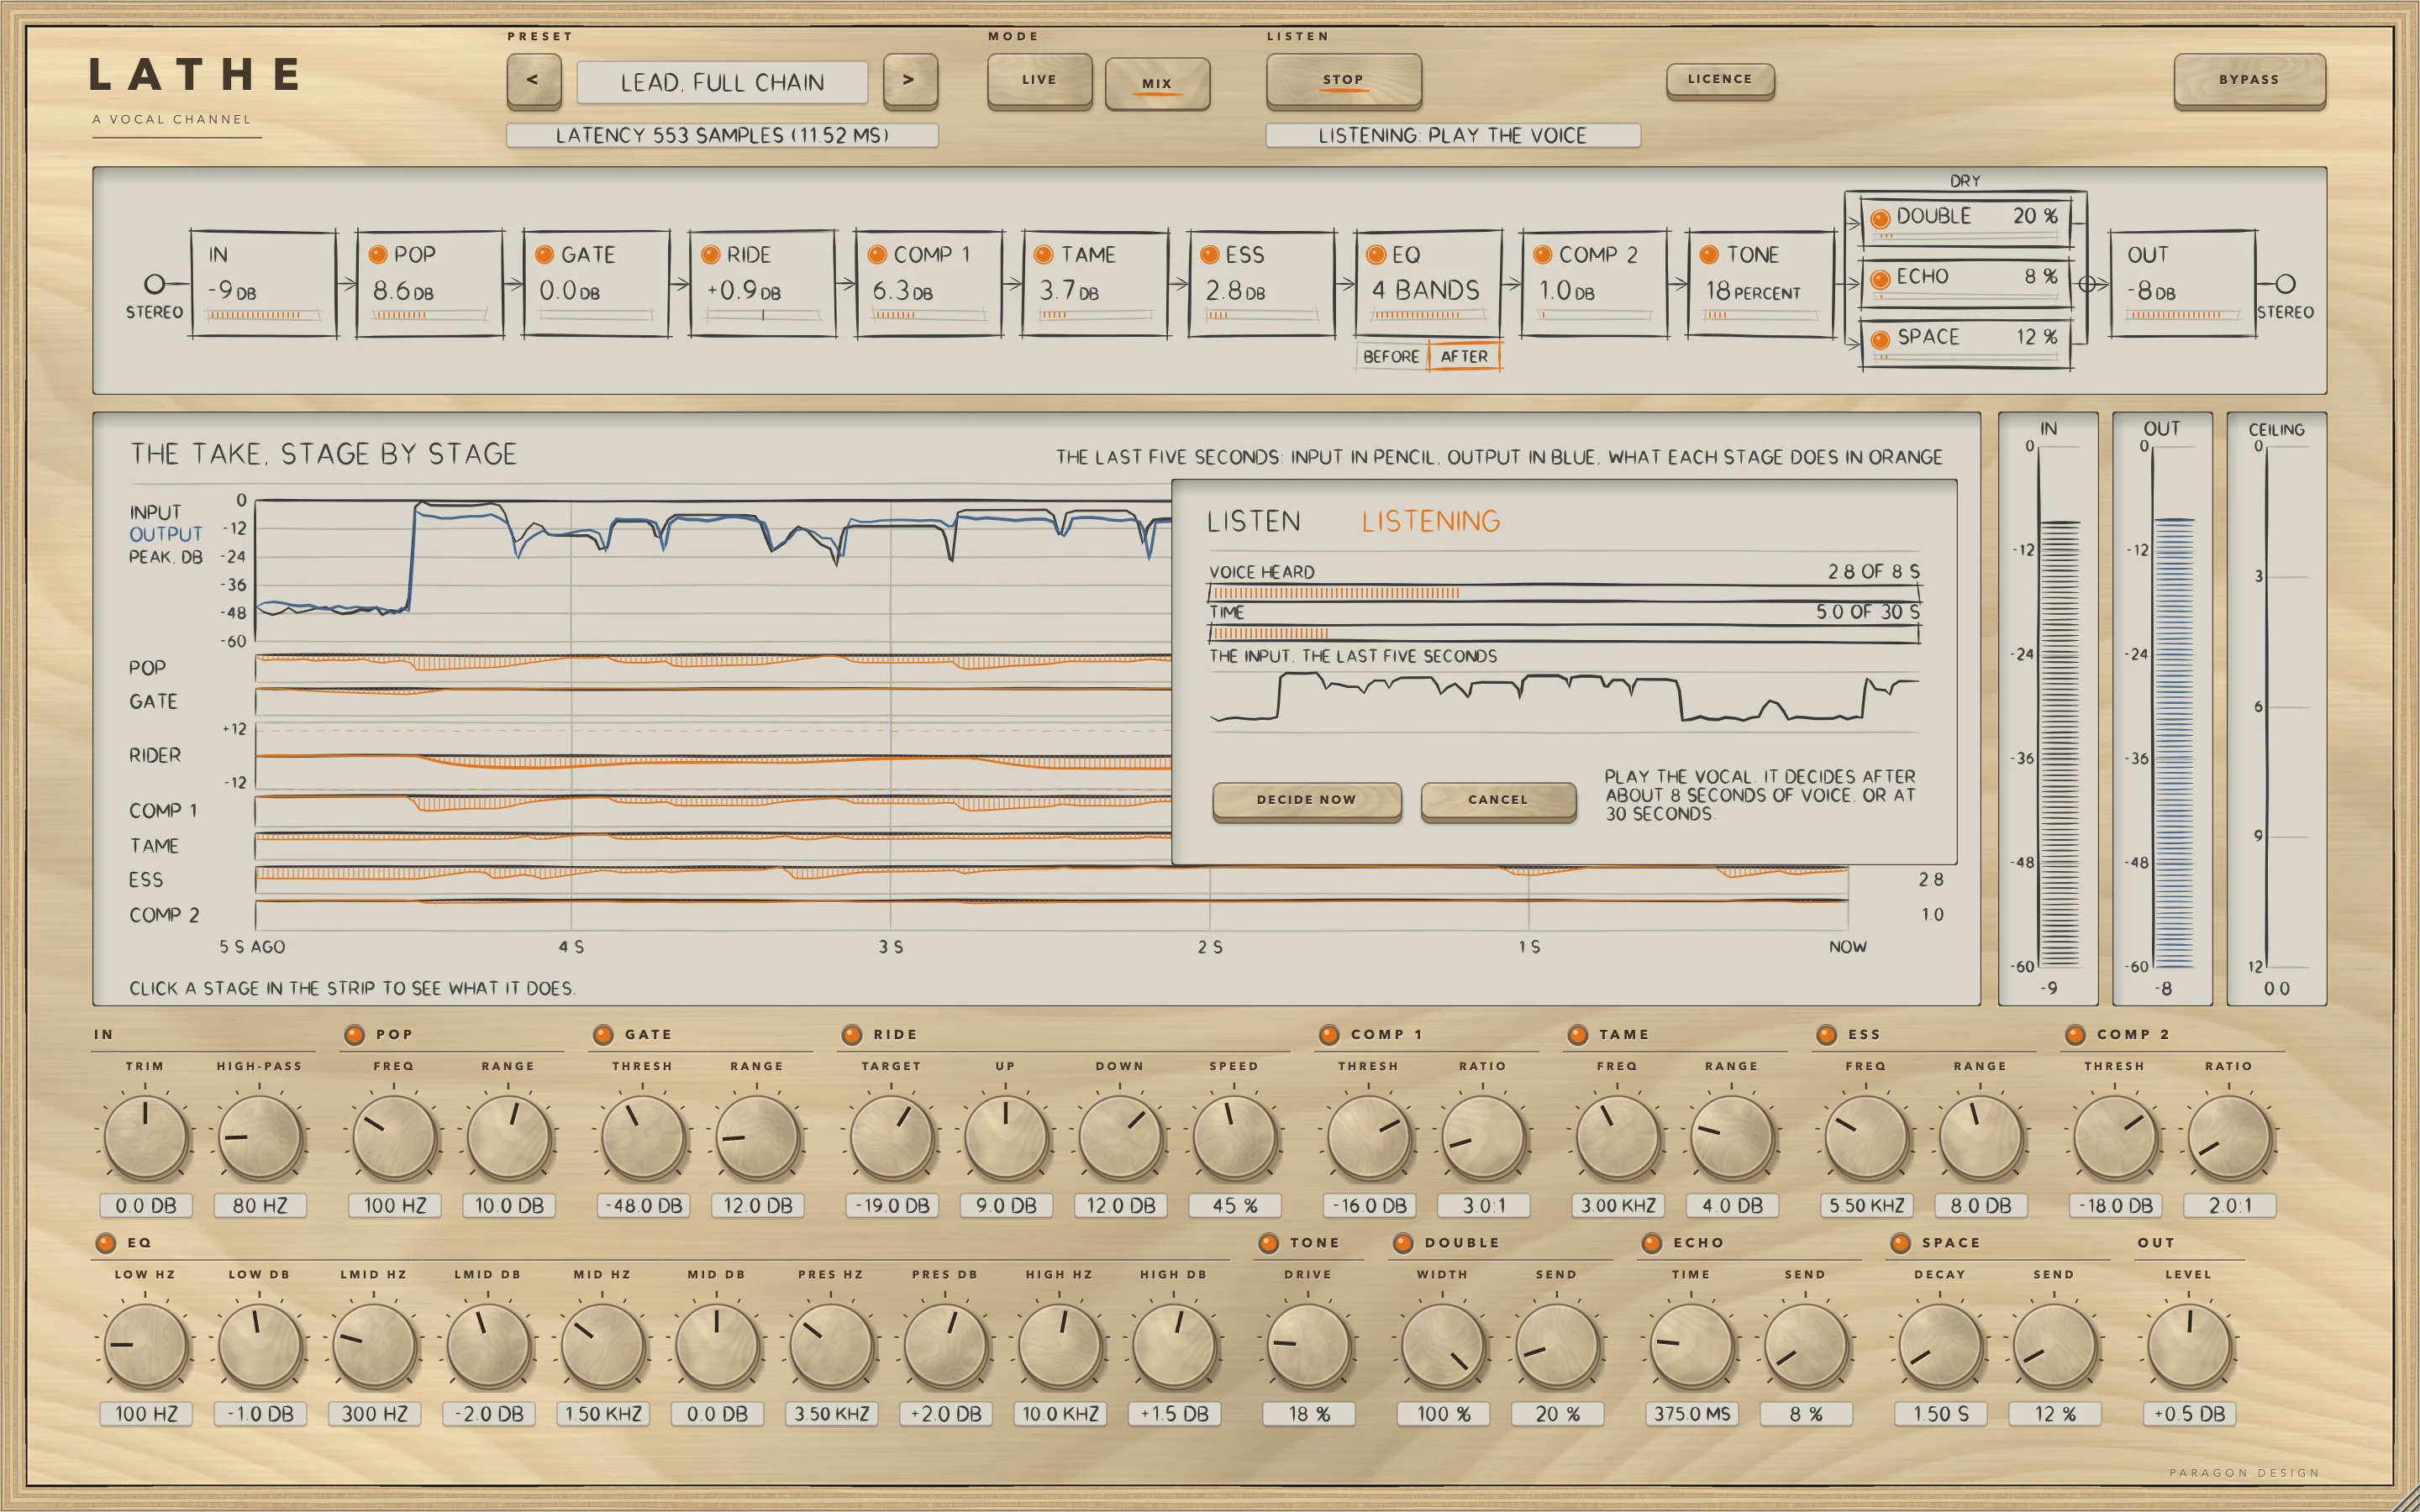The width and height of the screenshot is (2420, 1512).
Task: Toggle the TAME stage dot in the signal strip
Action: [x=1043, y=255]
